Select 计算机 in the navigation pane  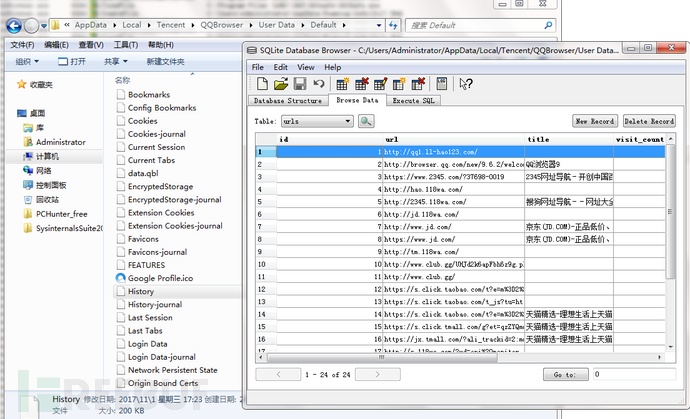point(48,156)
